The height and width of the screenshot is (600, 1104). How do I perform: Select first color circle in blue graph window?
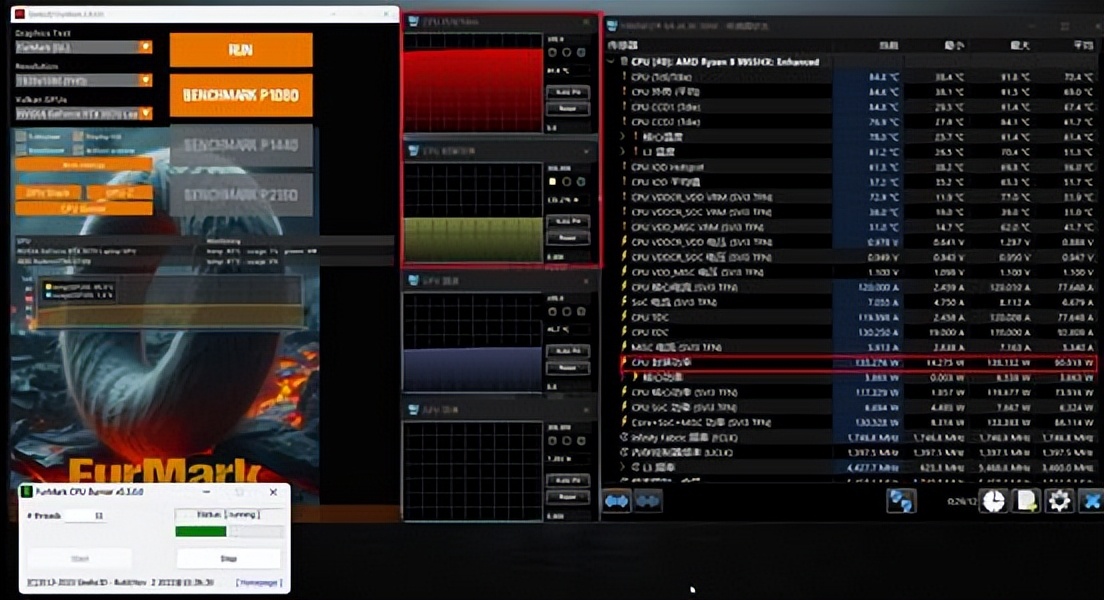click(553, 311)
